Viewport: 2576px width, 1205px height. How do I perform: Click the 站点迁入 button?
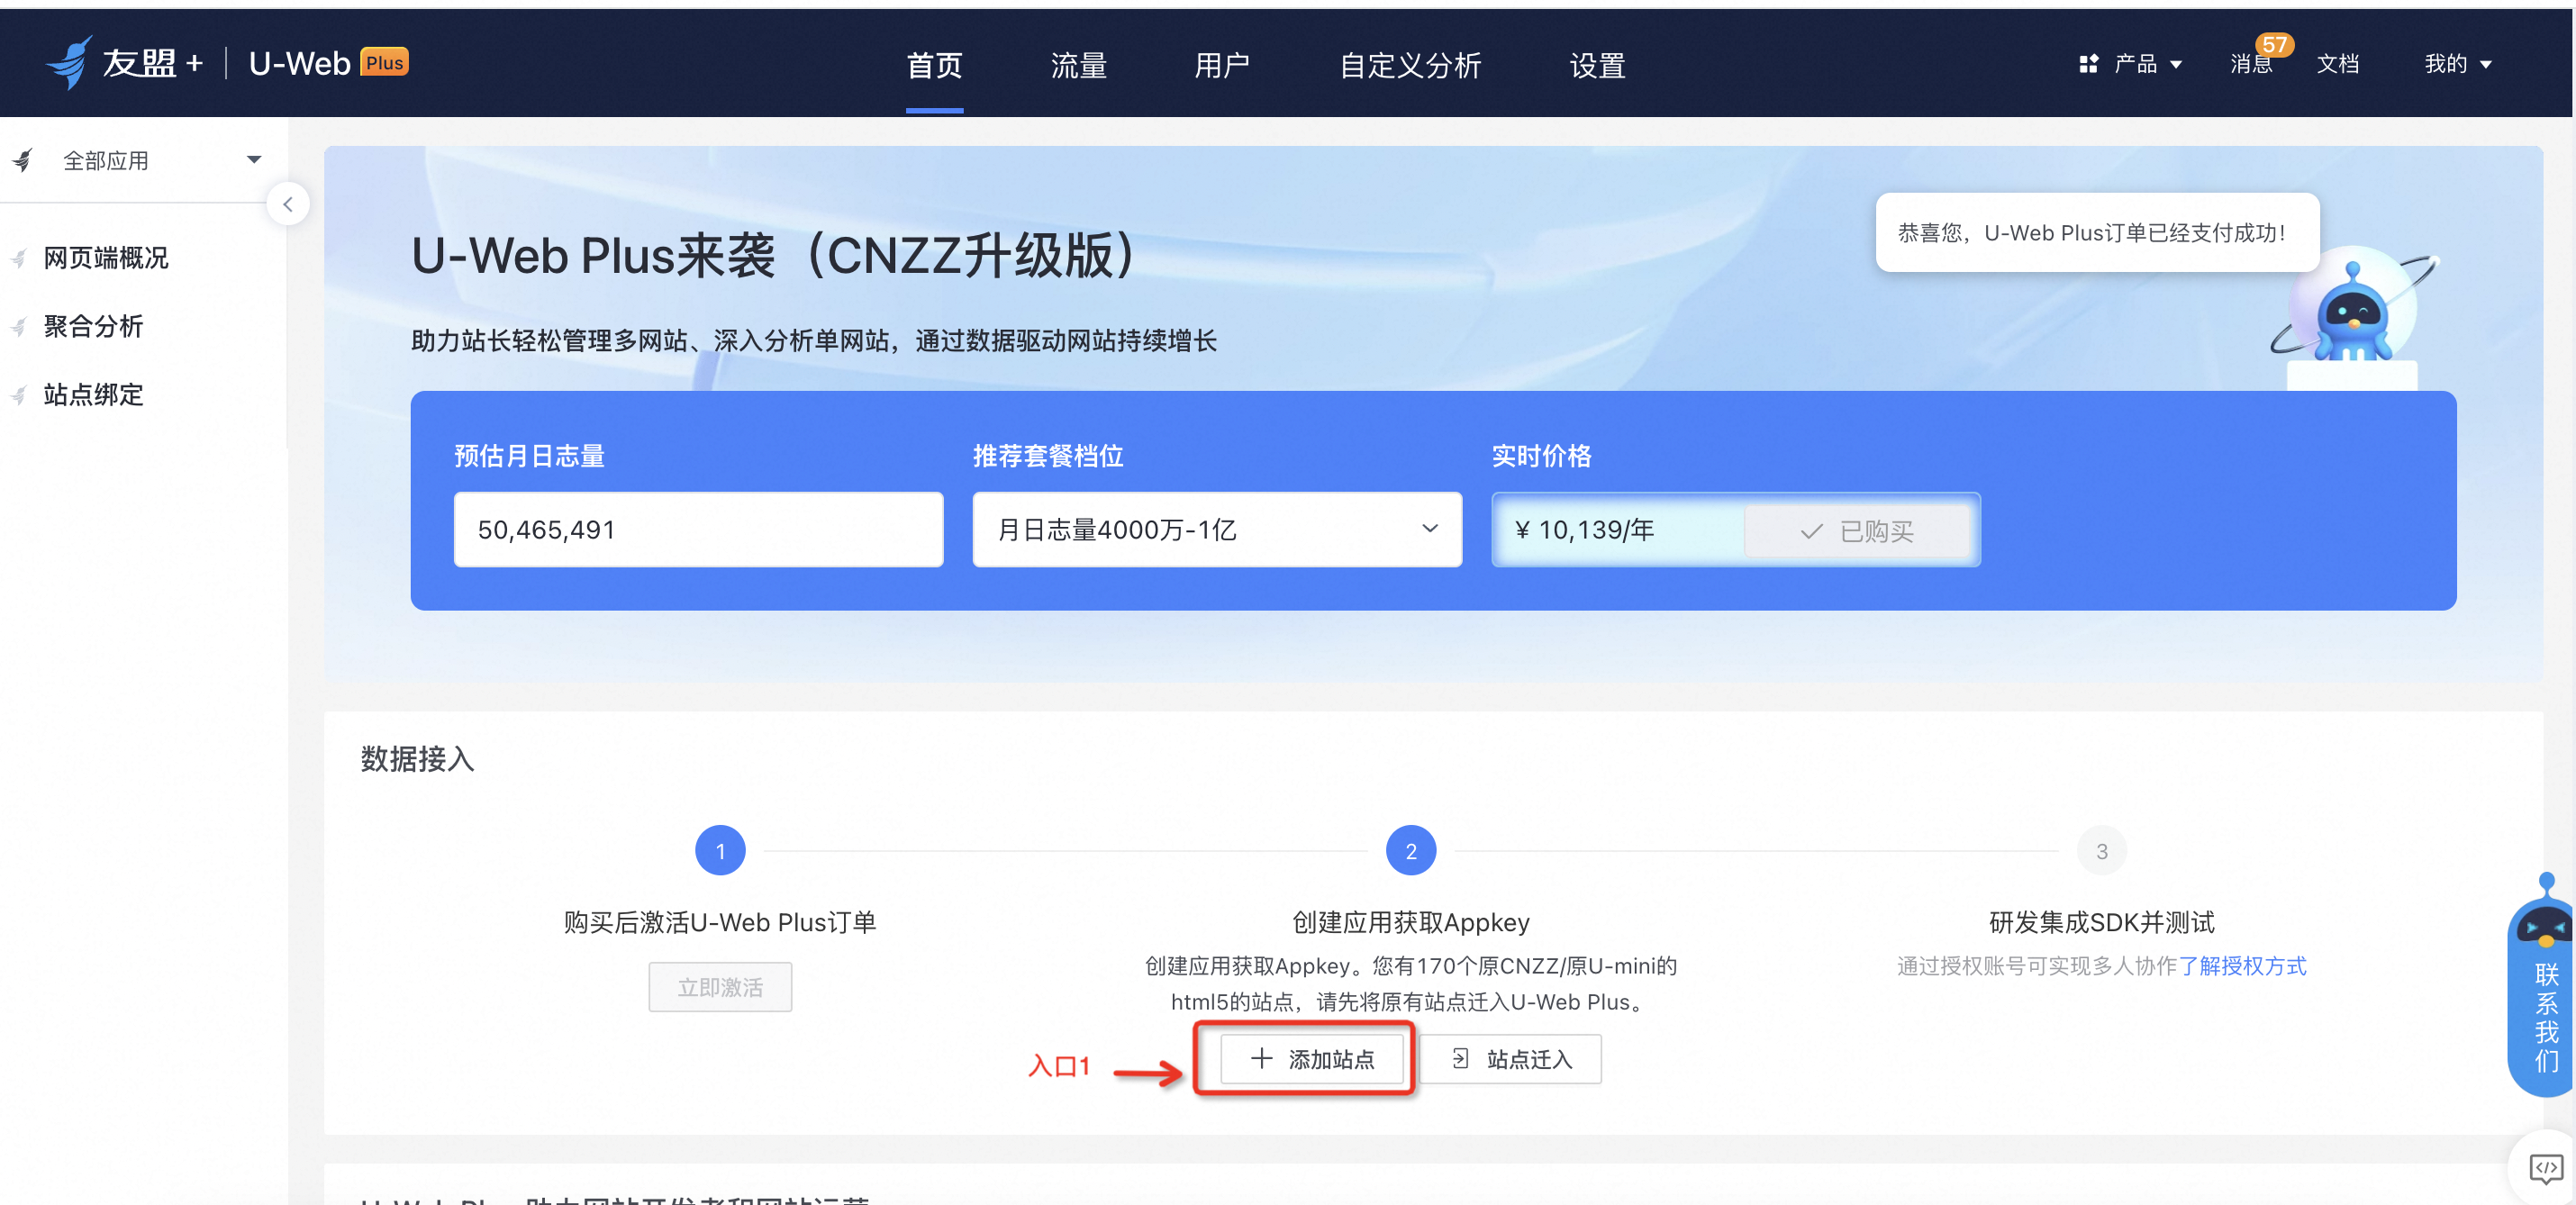[x=1510, y=1058]
